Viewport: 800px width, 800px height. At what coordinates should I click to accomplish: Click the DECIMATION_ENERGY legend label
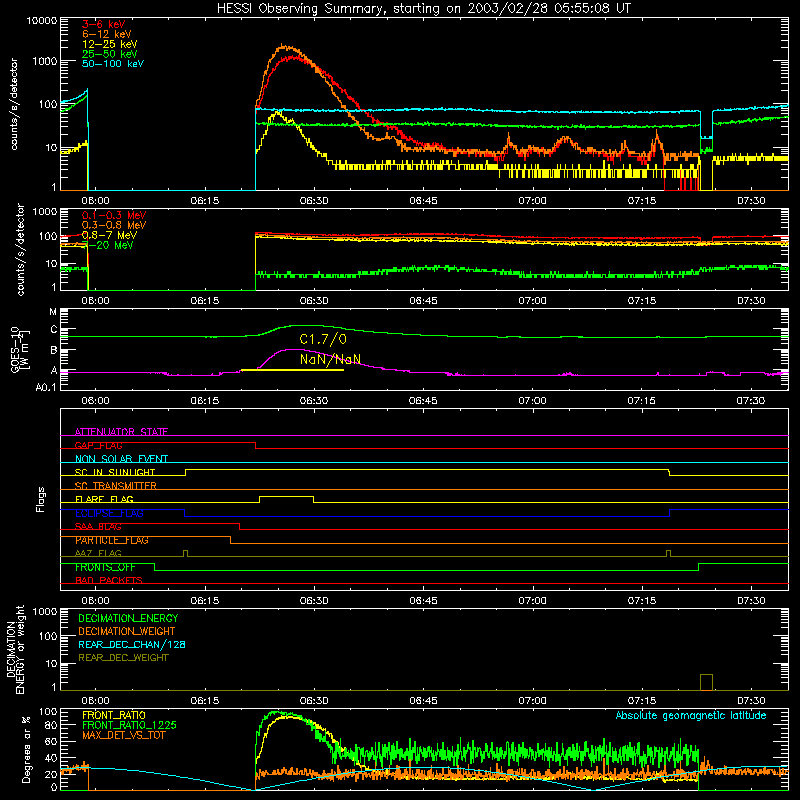click(128, 618)
